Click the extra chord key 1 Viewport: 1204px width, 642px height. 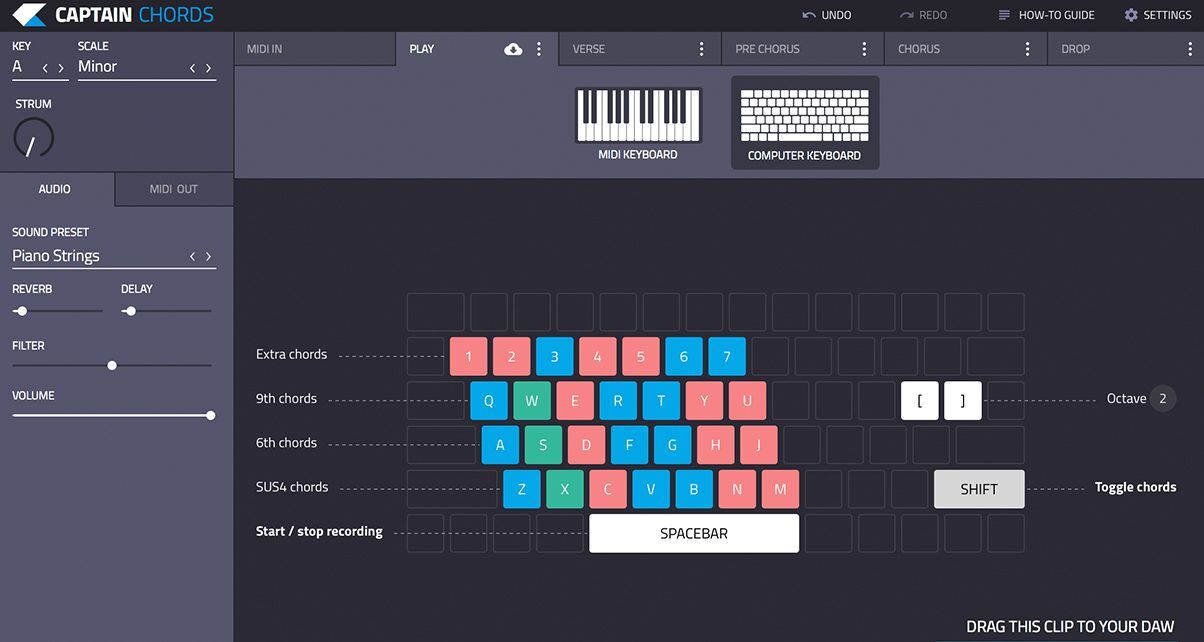(469, 356)
